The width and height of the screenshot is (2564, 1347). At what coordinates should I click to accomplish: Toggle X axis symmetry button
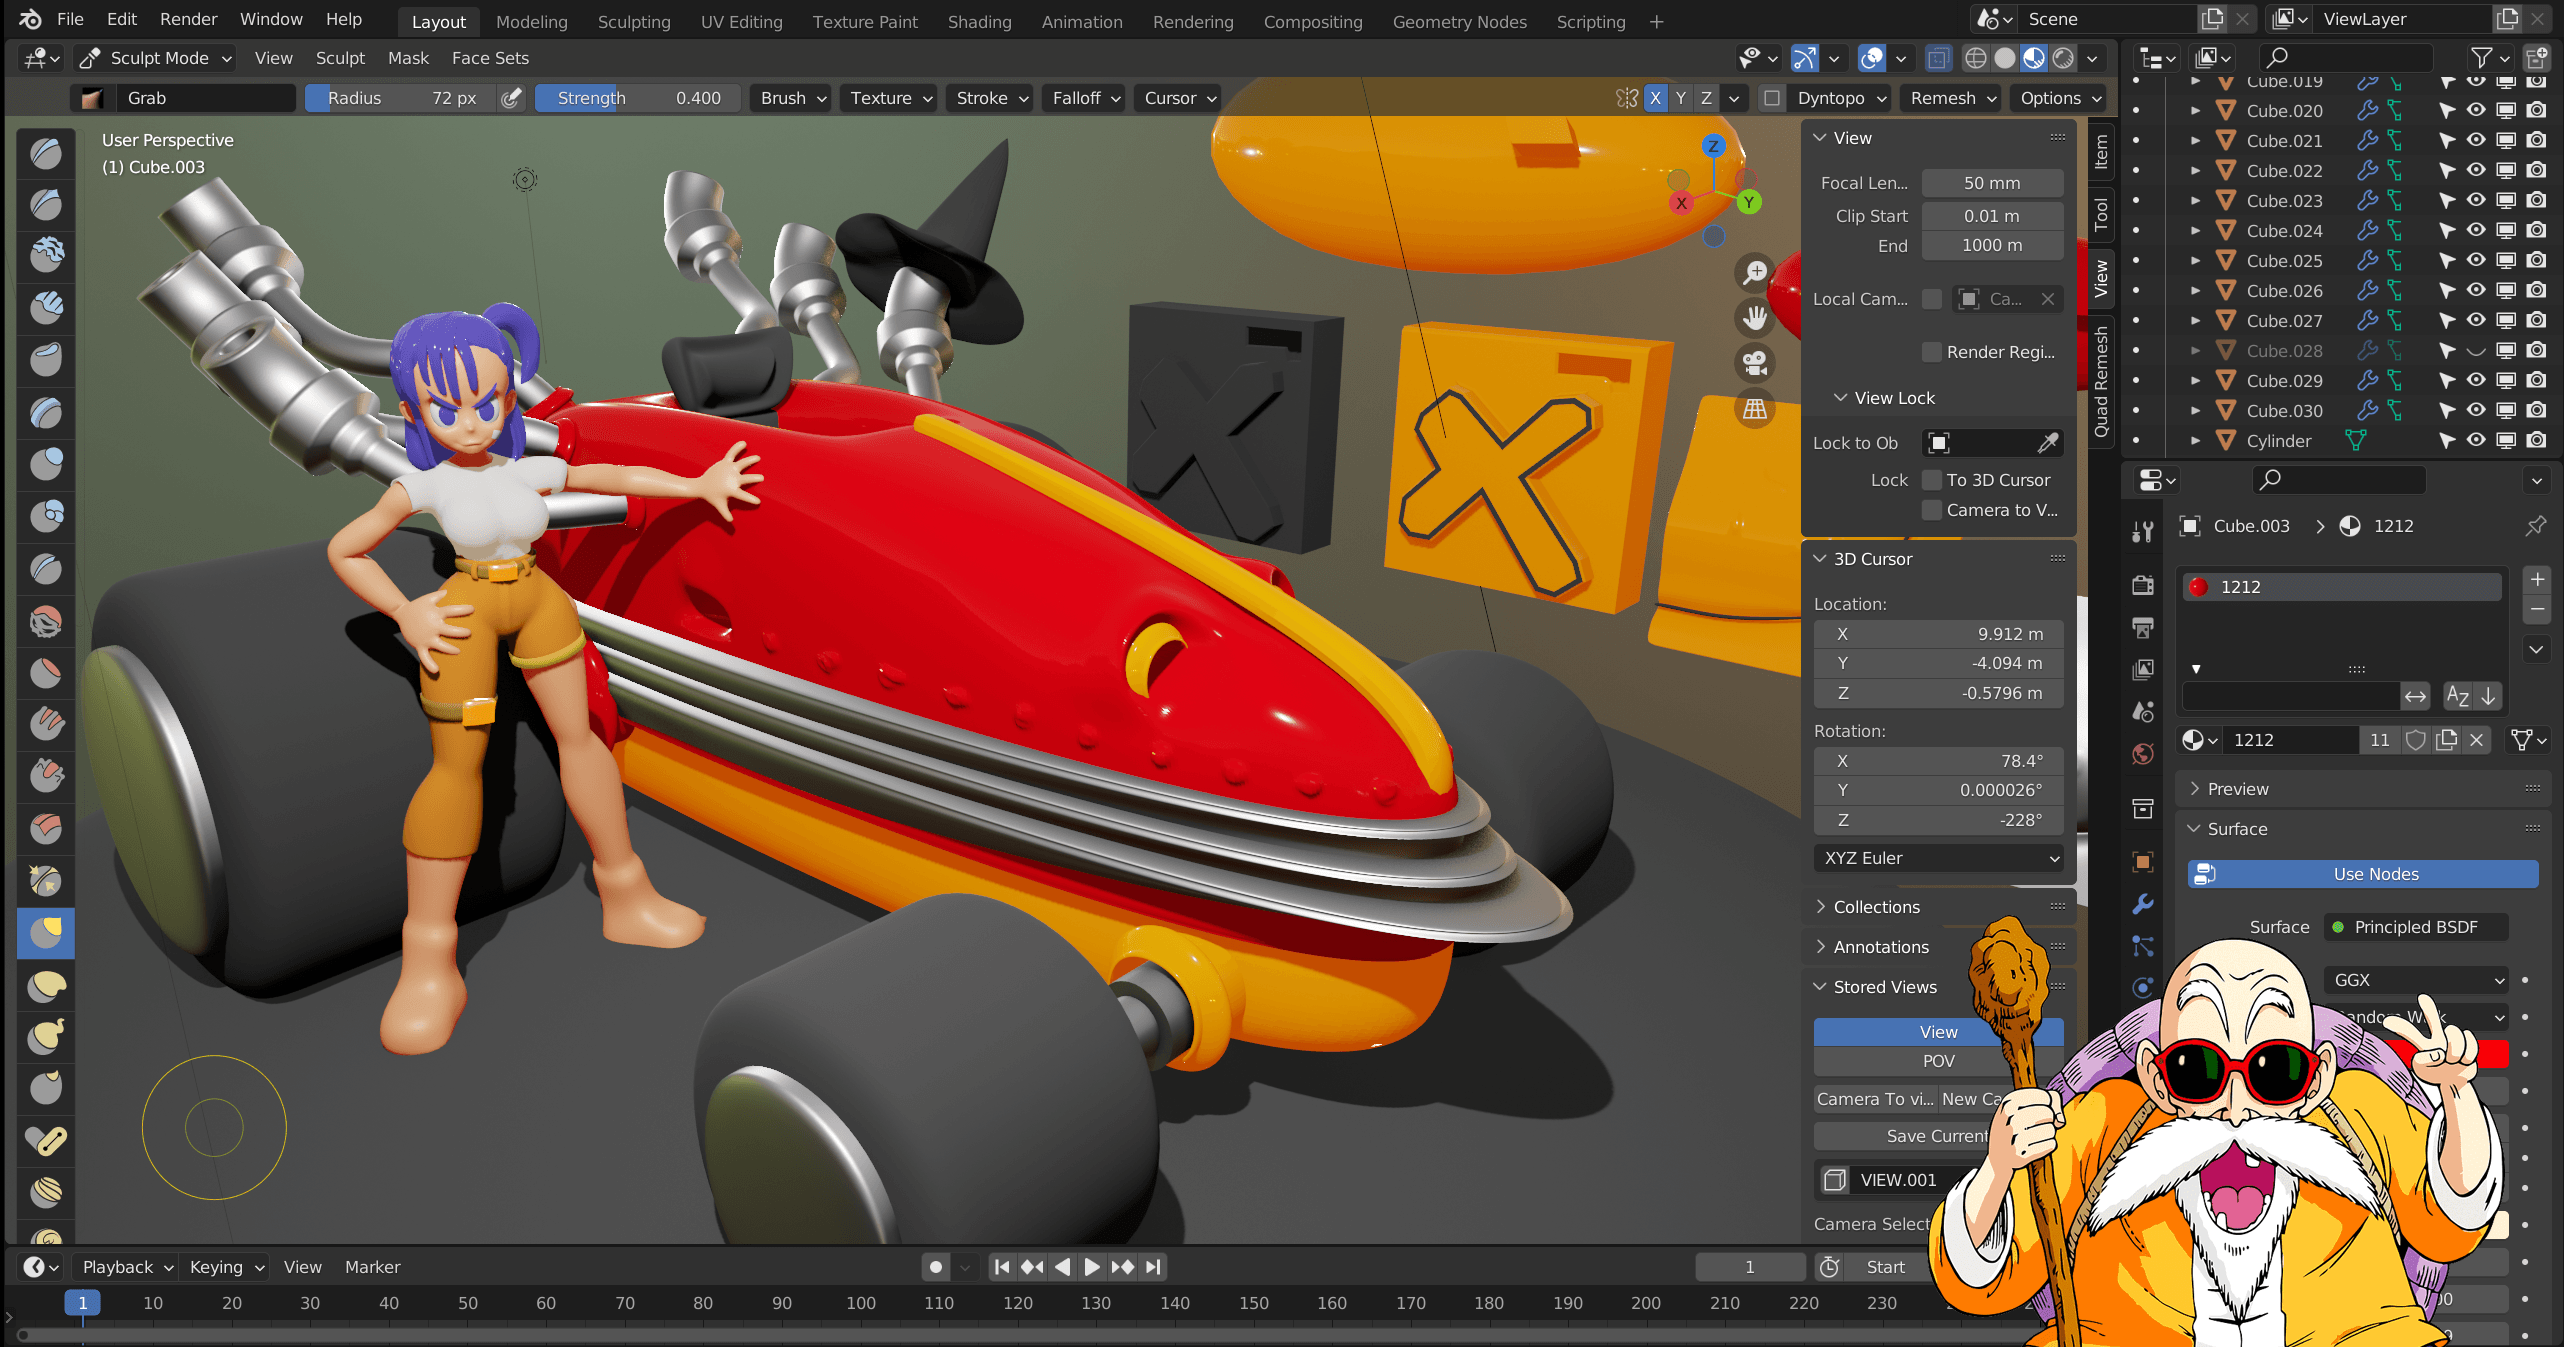click(1655, 98)
